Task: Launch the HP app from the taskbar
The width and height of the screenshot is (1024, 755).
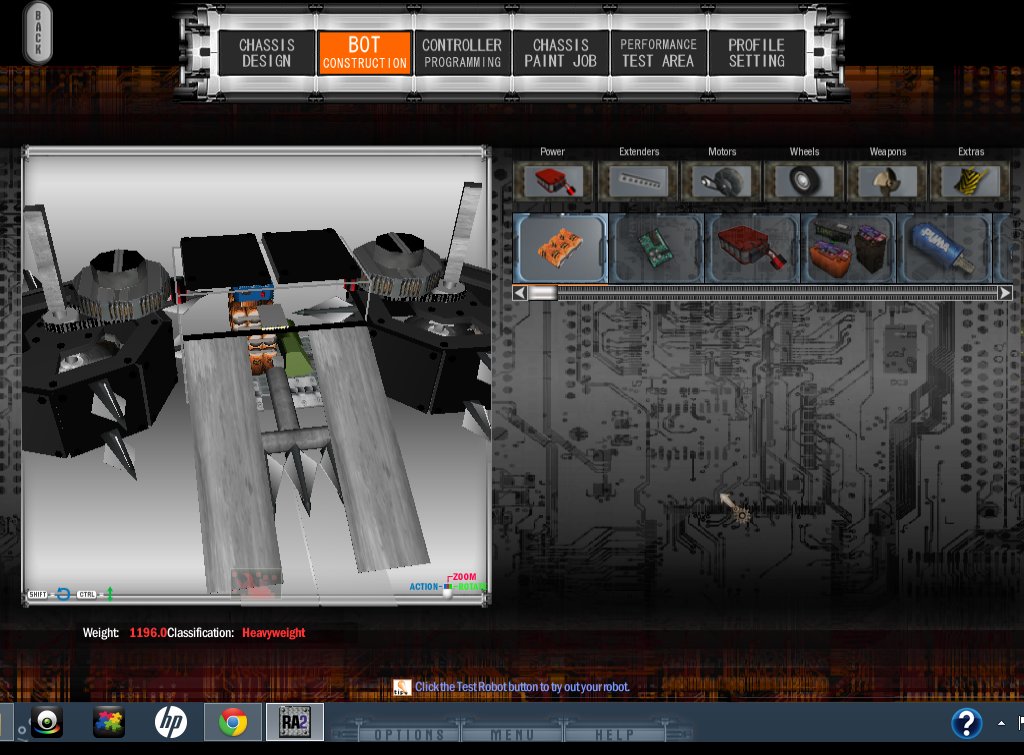Action: (170, 722)
